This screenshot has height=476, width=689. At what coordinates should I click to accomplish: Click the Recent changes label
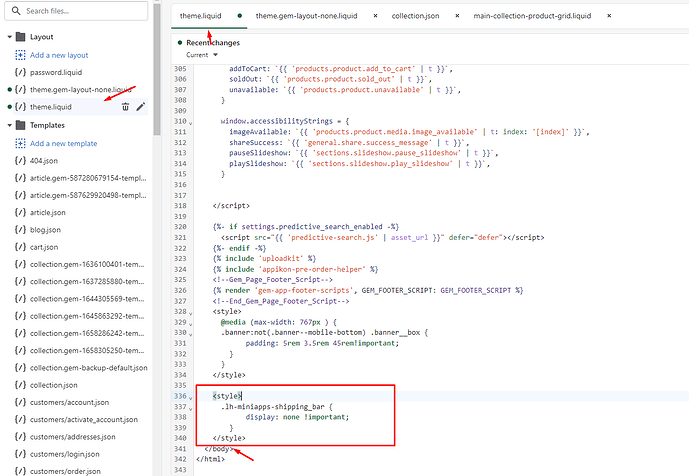click(213, 43)
